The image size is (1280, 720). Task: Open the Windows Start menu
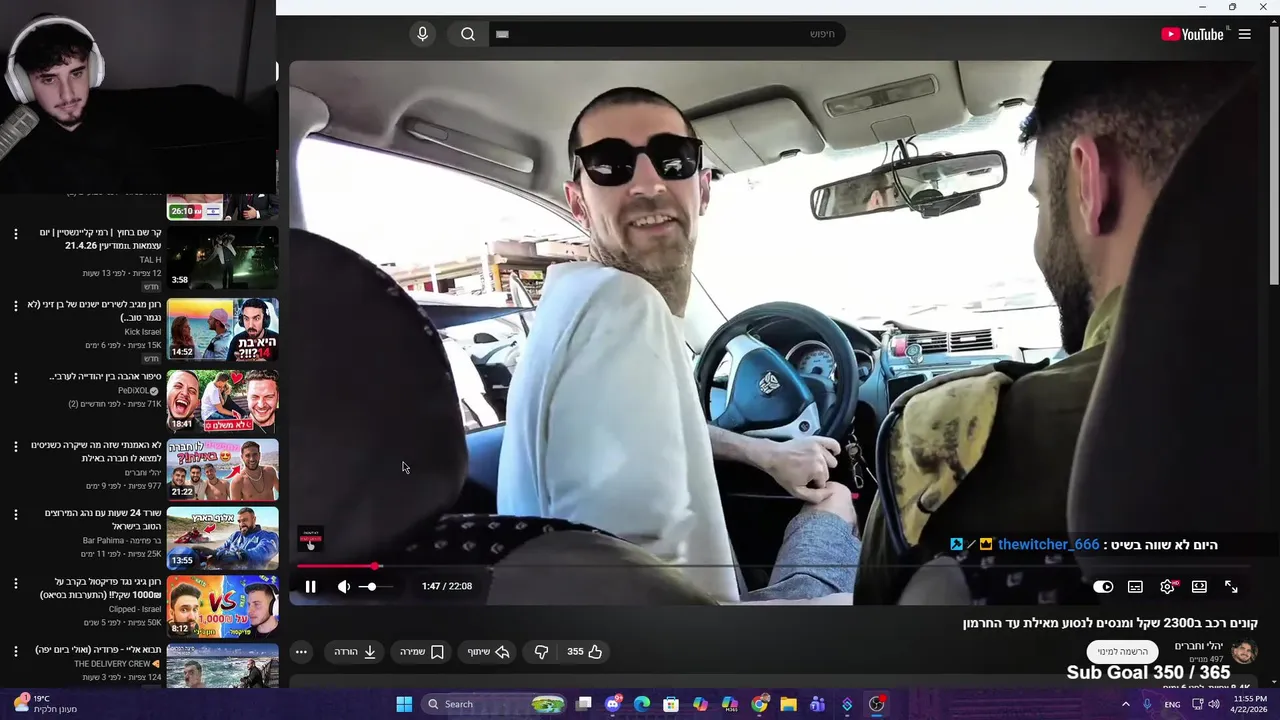tap(404, 704)
